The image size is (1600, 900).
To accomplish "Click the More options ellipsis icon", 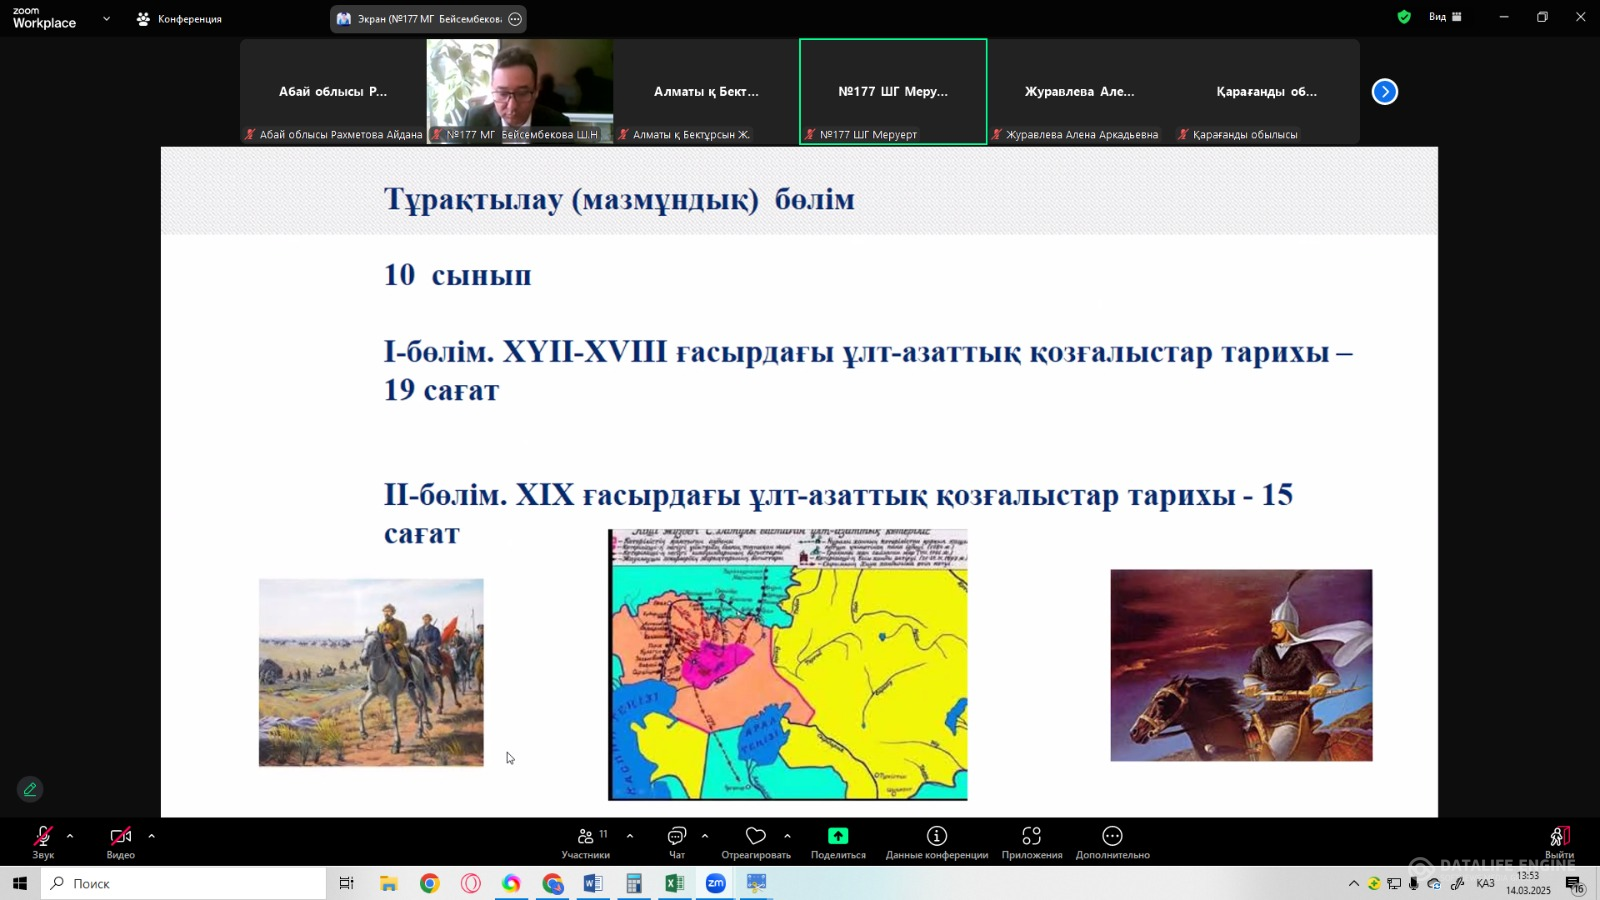I will tap(1112, 836).
